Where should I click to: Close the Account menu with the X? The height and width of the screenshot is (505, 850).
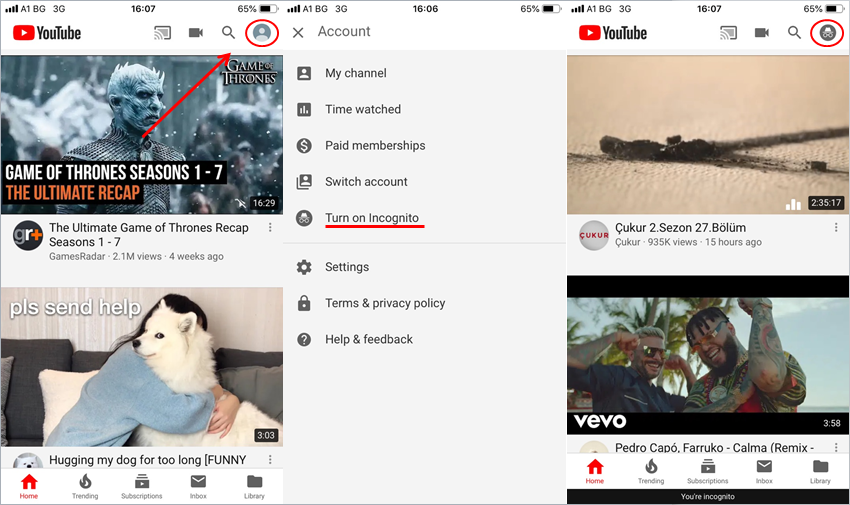pyautogui.click(x=298, y=33)
